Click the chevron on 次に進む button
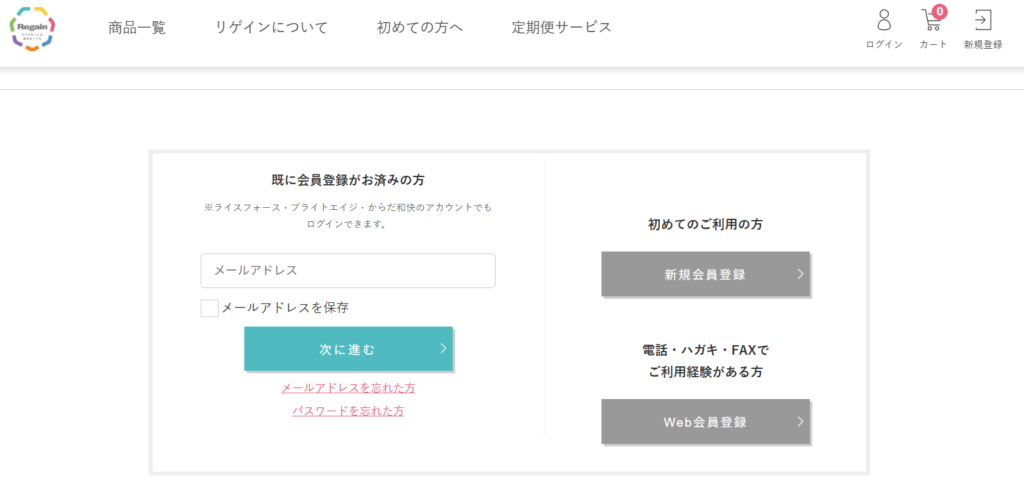1024x494 pixels. (x=443, y=348)
